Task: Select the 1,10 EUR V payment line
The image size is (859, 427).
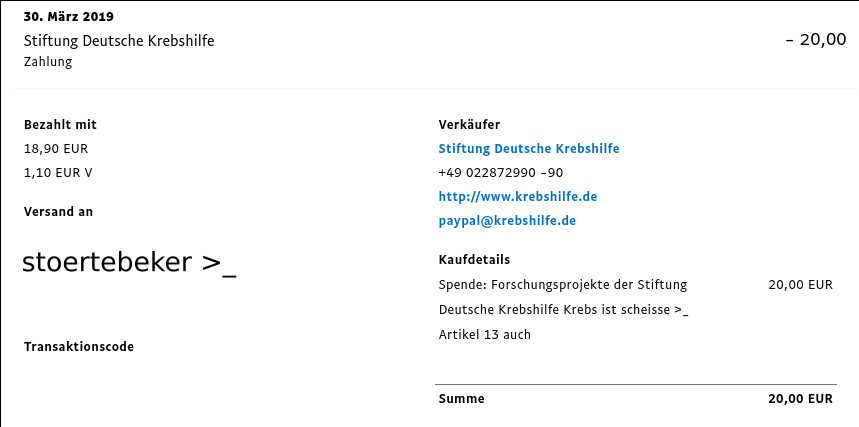Action: 58,173
